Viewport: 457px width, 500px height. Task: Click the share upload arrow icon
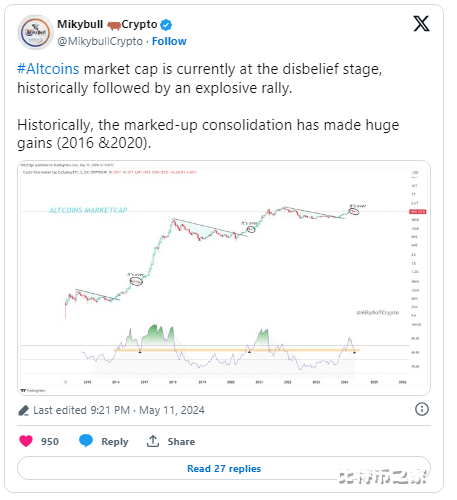click(x=153, y=441)
